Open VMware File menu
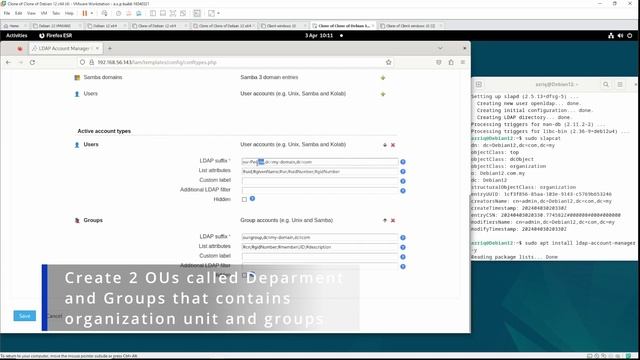 pos(7,13)
